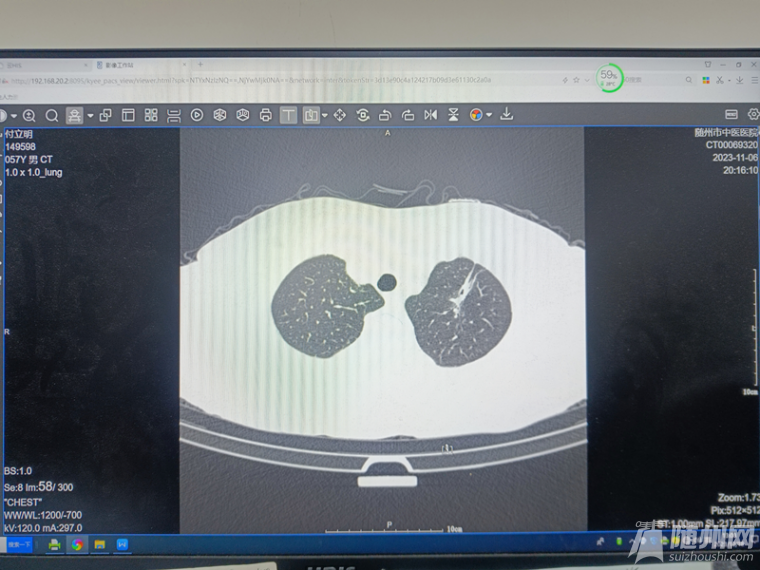Click the 'Zoom:1.73' overlay text

(x=738, y=498)
